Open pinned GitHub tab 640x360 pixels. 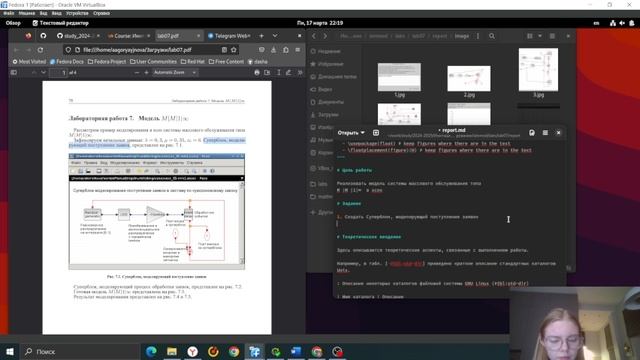43,36
